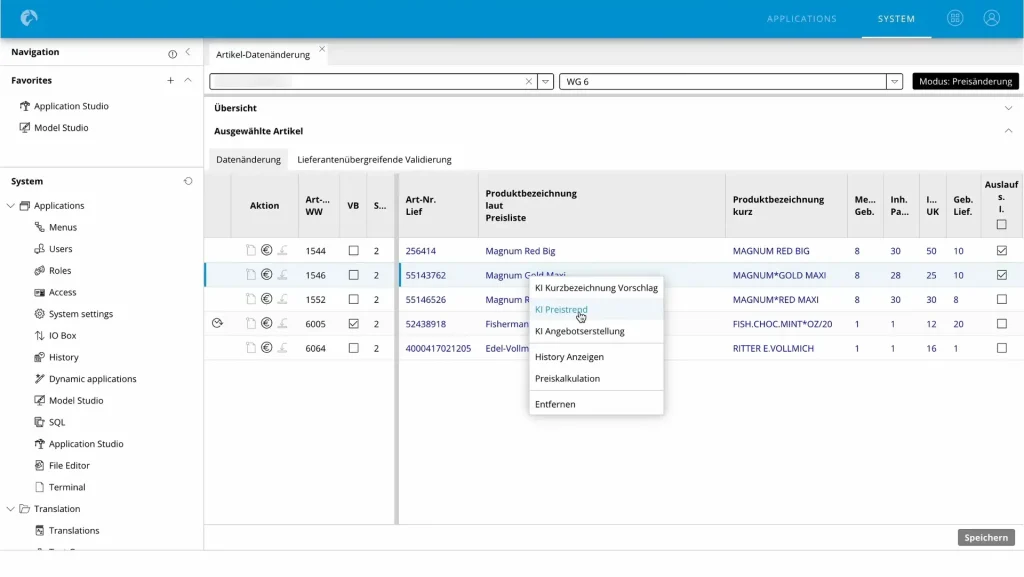1024x577 pixels.
Task: Switch to Lieferantenübergreifende Validierung tab
Action: (374, 159)
